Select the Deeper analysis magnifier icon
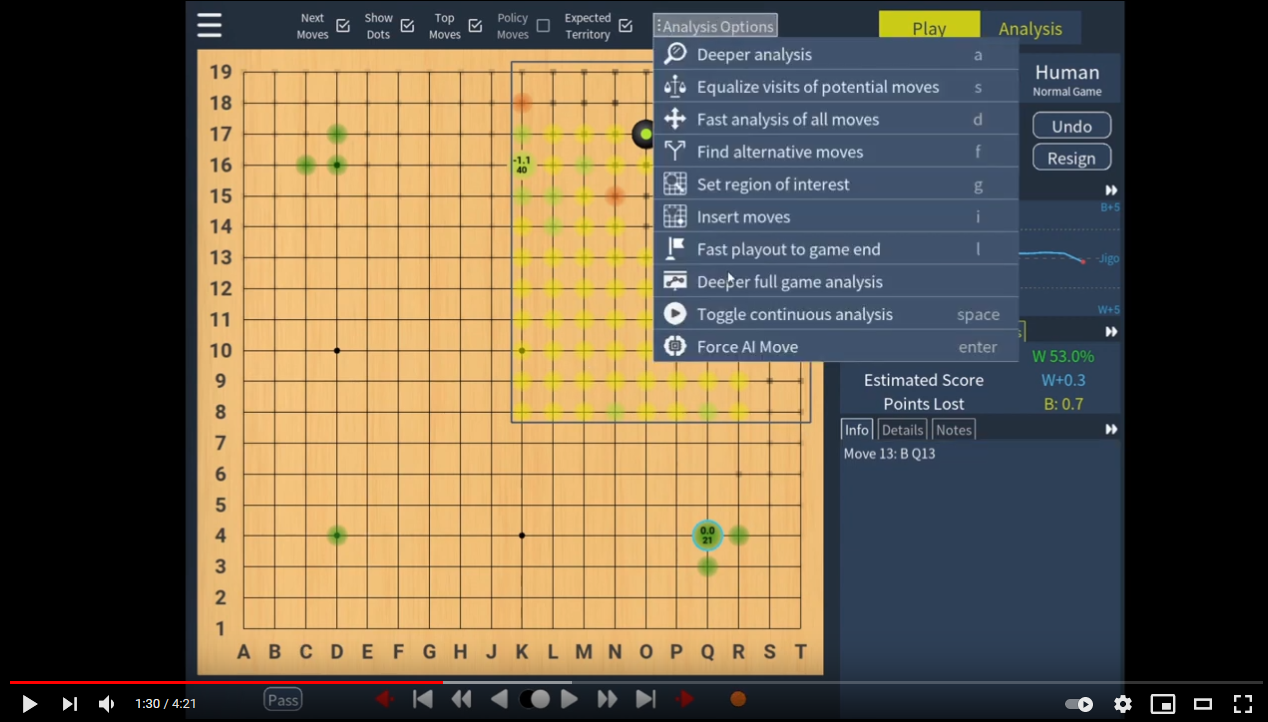Viewport: 1268px width, 722px height. click(x=675, y=55)
